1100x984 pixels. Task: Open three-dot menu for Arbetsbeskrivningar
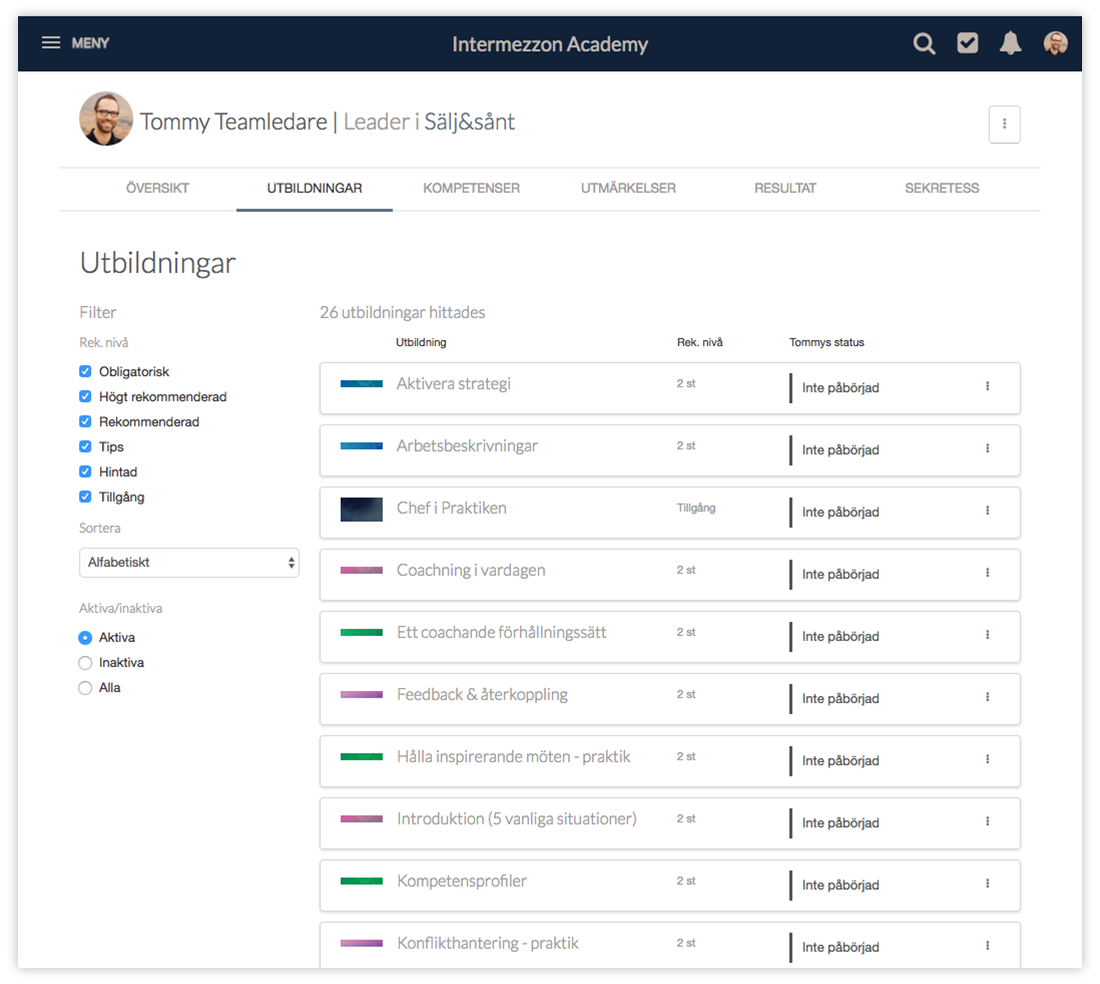point(987,448)
